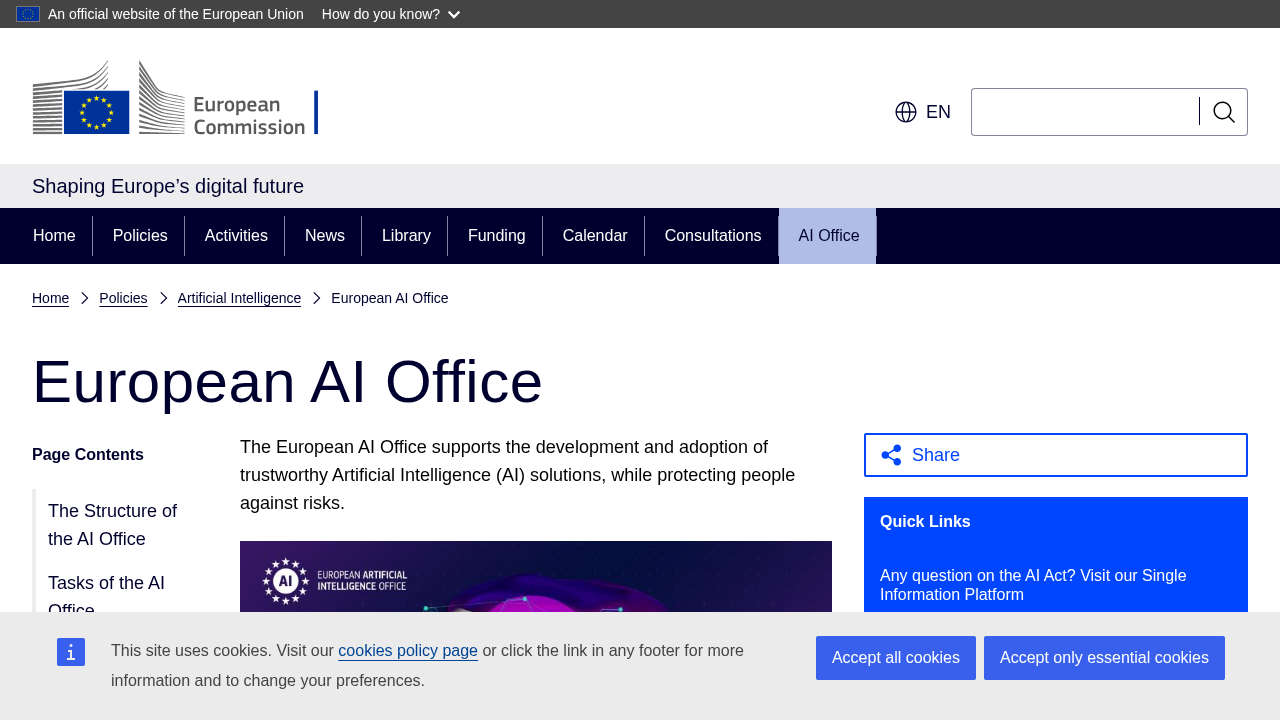This screenshot has height=720, width=1280.
Task: Open the Funding menu item
Action: point(497,236)
